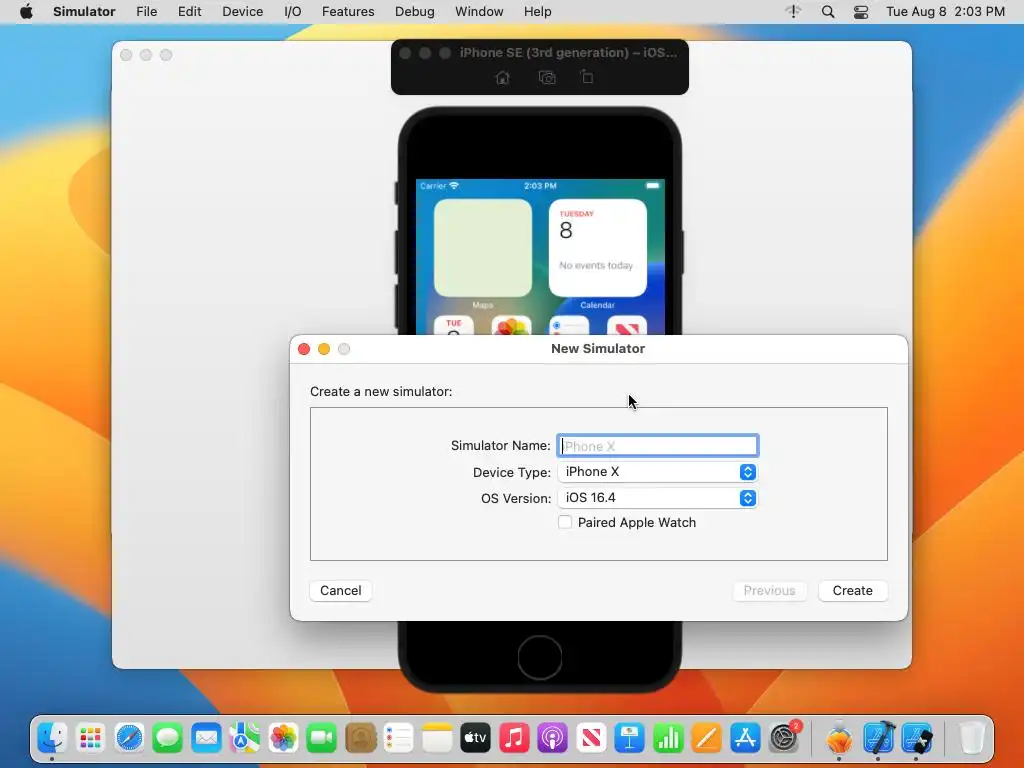Click the Rotate icon in the simulator toolbar
Image resolution: width=1024 pixels, height=768 pixels.
point(587,77)
